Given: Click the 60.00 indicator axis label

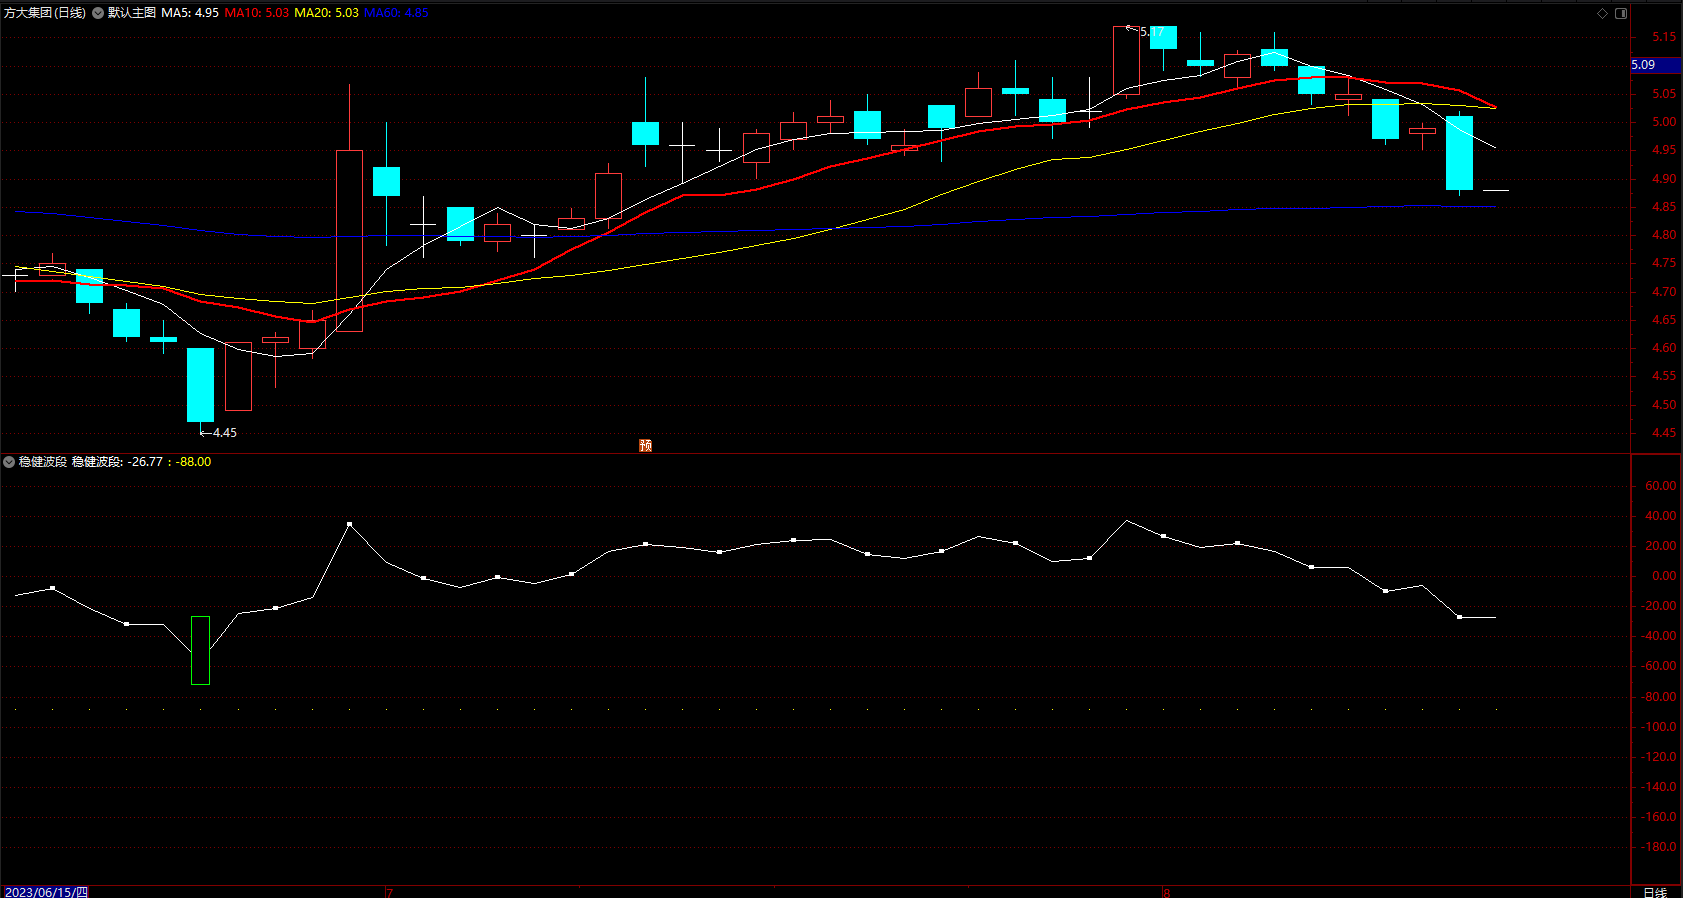Looking at the screenshot, I should [1660, 486].
